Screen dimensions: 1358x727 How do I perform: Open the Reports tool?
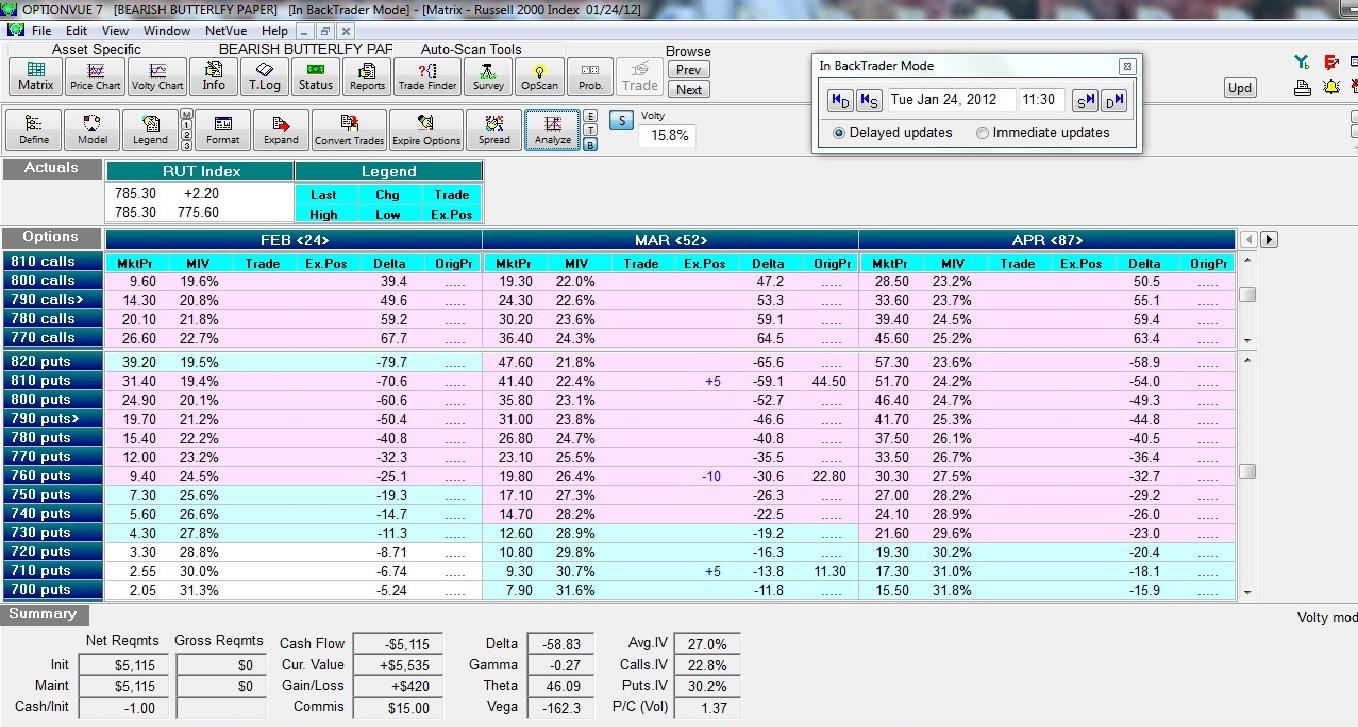[367, 76]
